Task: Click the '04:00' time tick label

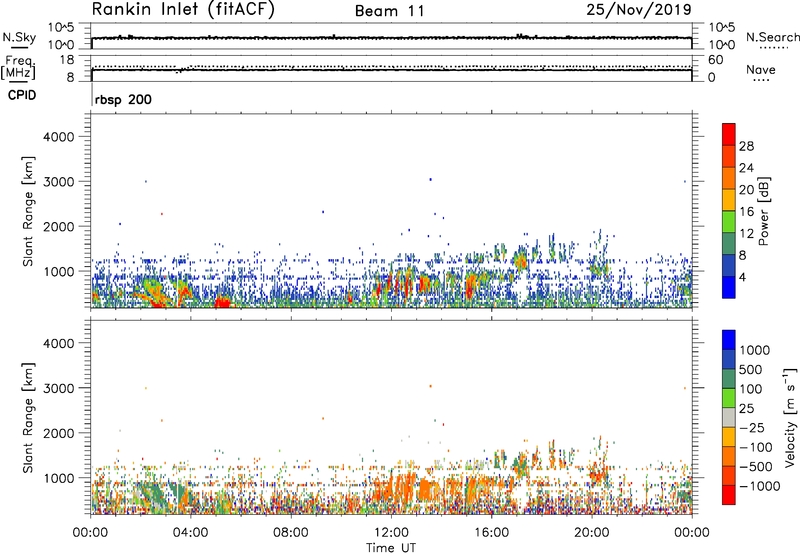Action: pyautogui.click(x=190, y=533)
